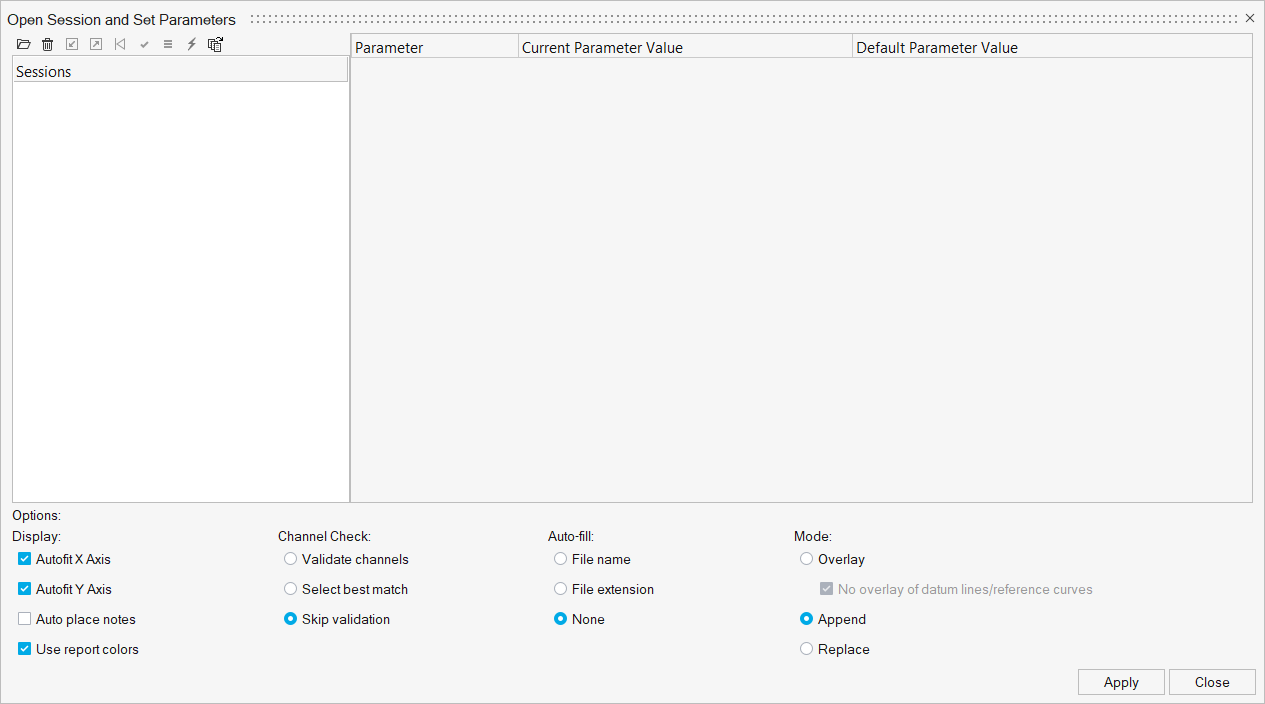Click the three-lines list icon

tap(168, 44)
